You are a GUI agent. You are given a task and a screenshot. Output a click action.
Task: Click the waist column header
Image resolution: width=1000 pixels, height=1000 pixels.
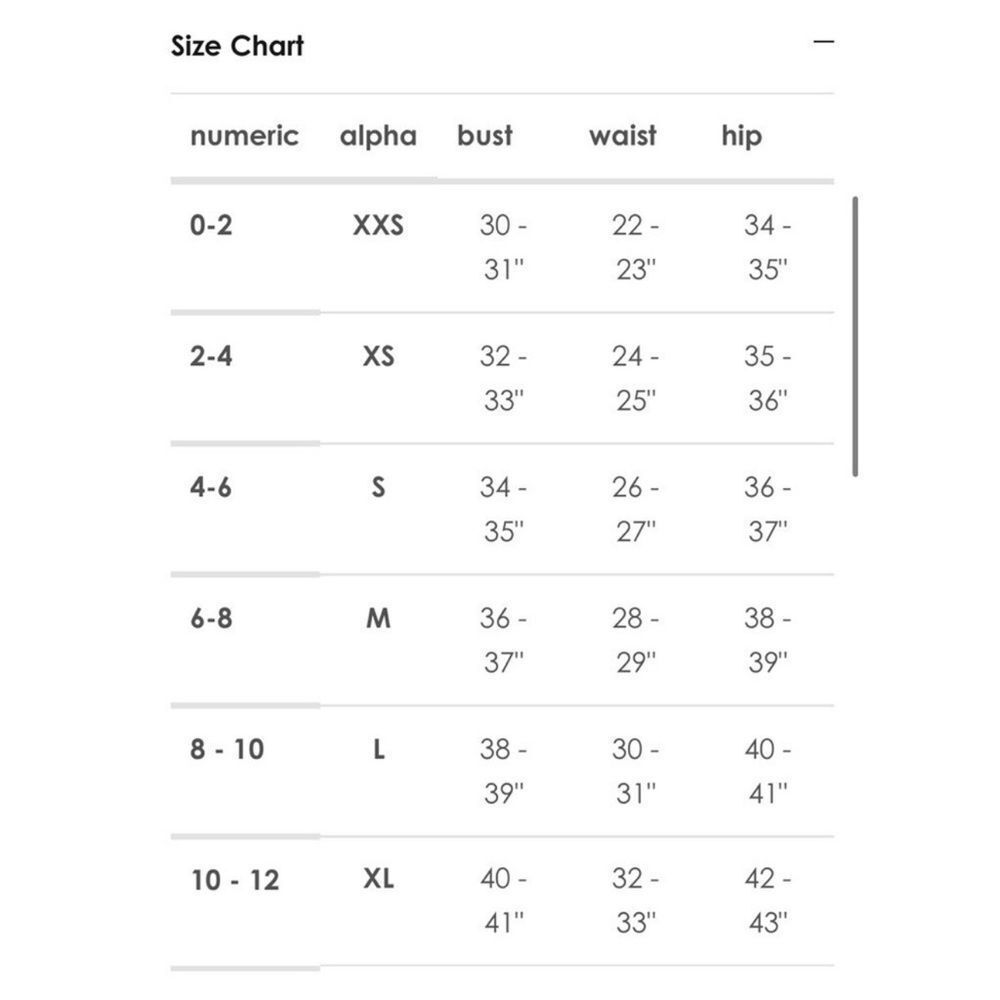(622, 135)
